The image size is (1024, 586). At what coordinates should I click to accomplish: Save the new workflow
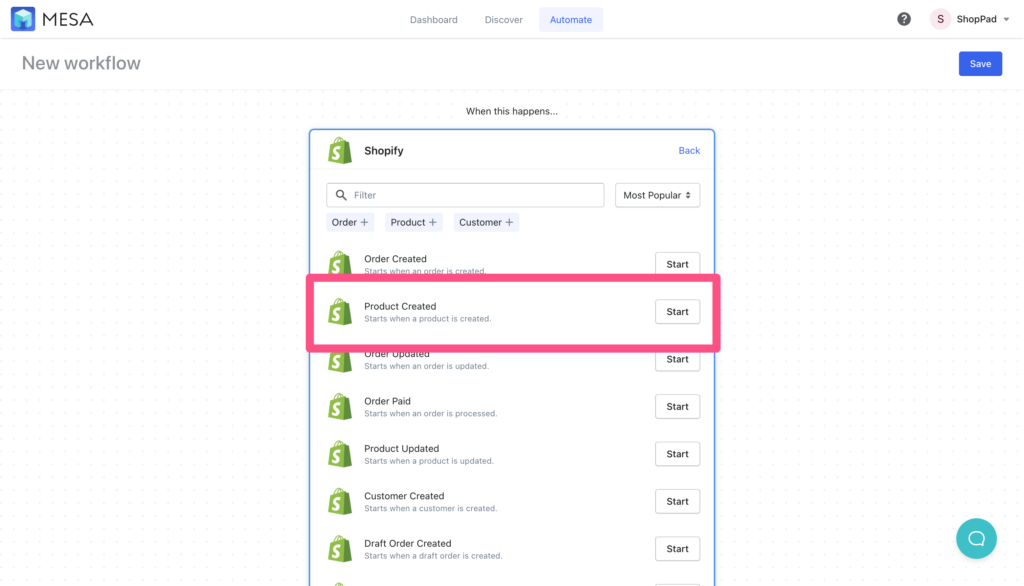coord(979,63)
